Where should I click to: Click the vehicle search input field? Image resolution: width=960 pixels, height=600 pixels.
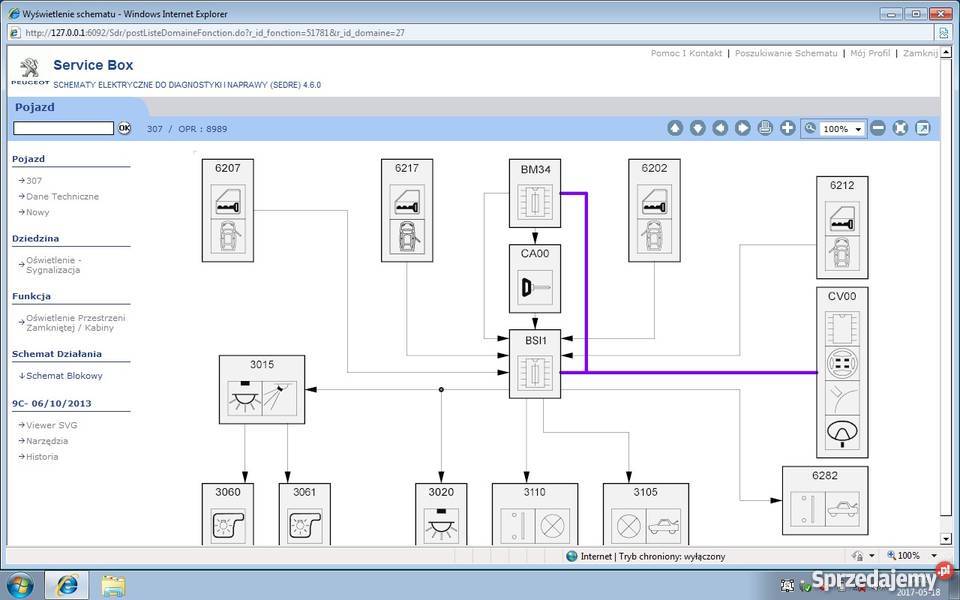point(63,128)
